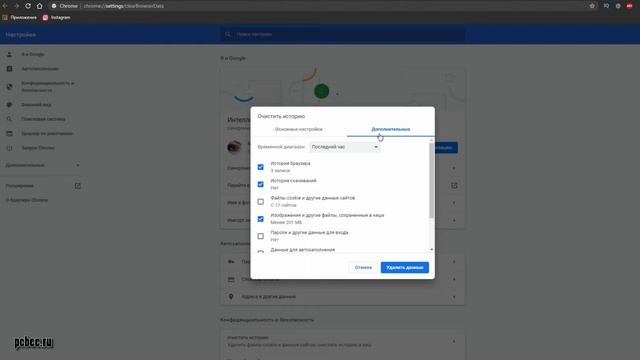Click Отмена button in dialog

(x=363, y=267)
